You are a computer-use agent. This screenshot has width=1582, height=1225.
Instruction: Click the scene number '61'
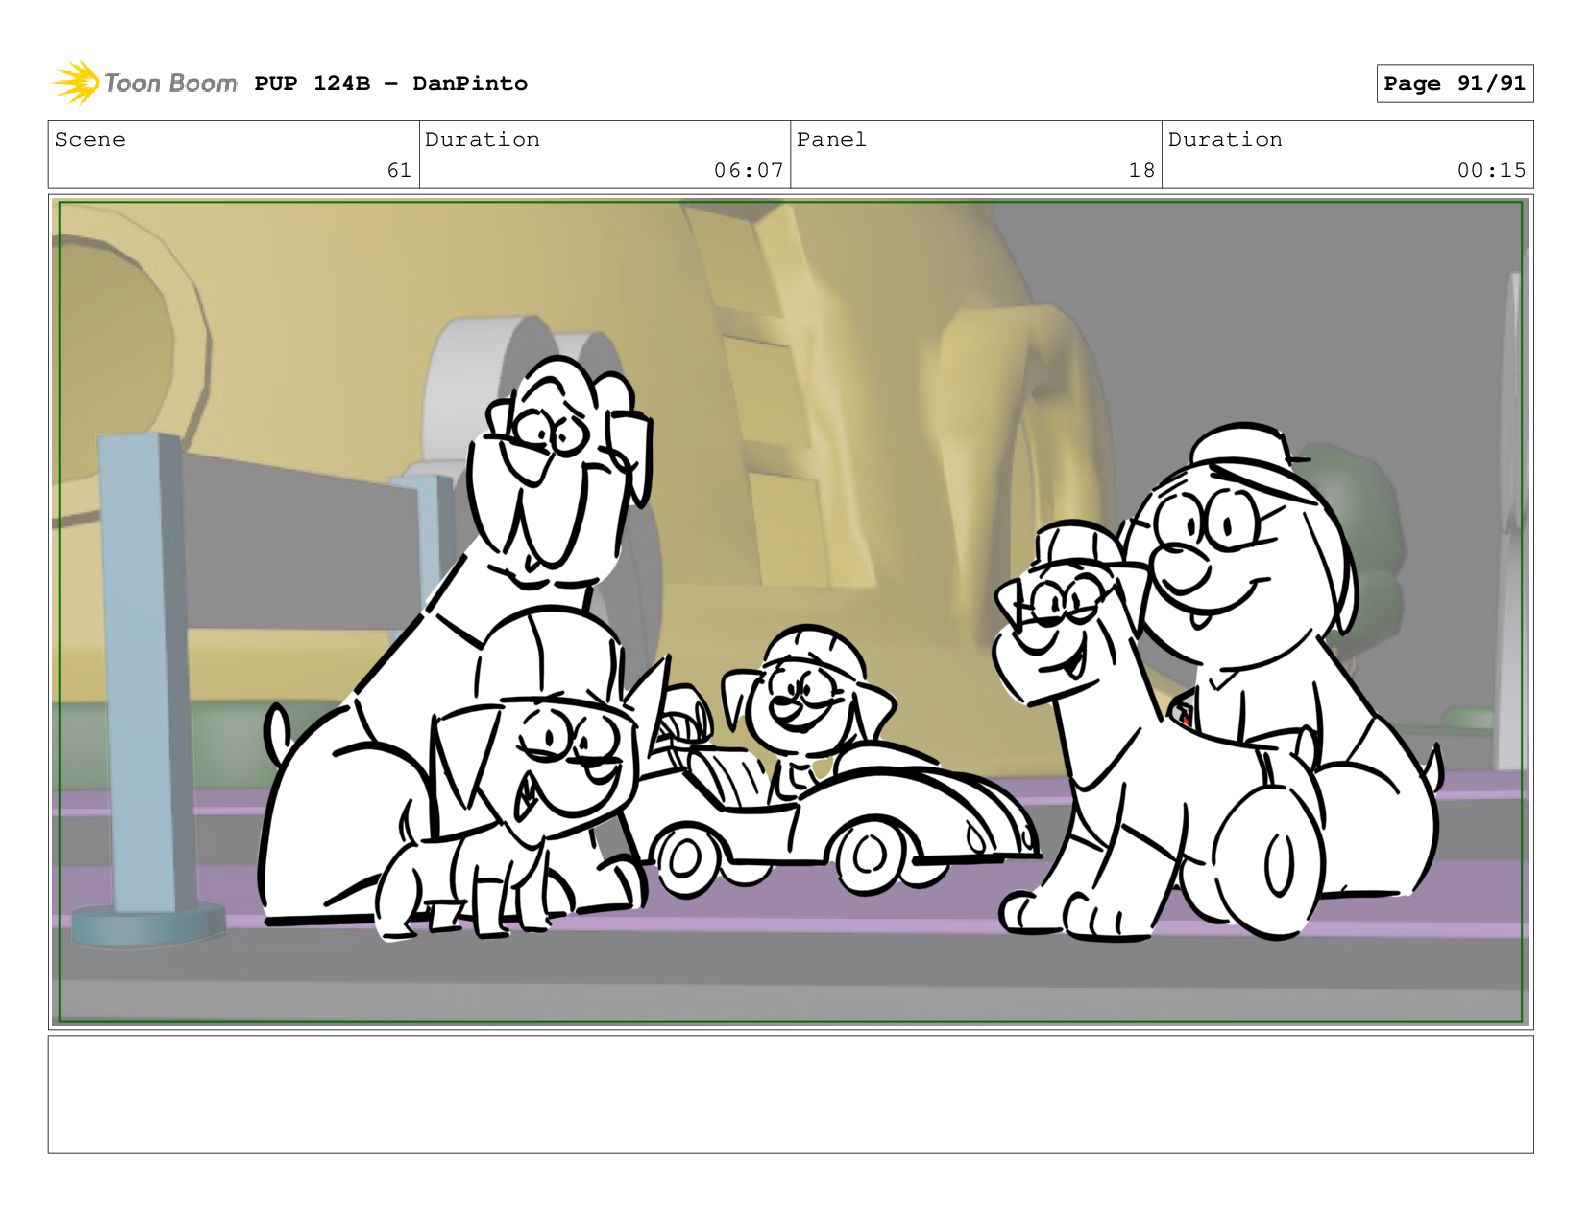pos(399,170)
